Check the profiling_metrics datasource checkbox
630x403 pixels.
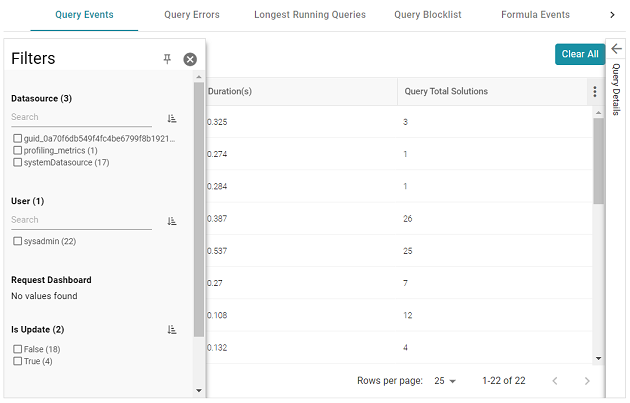17,150
